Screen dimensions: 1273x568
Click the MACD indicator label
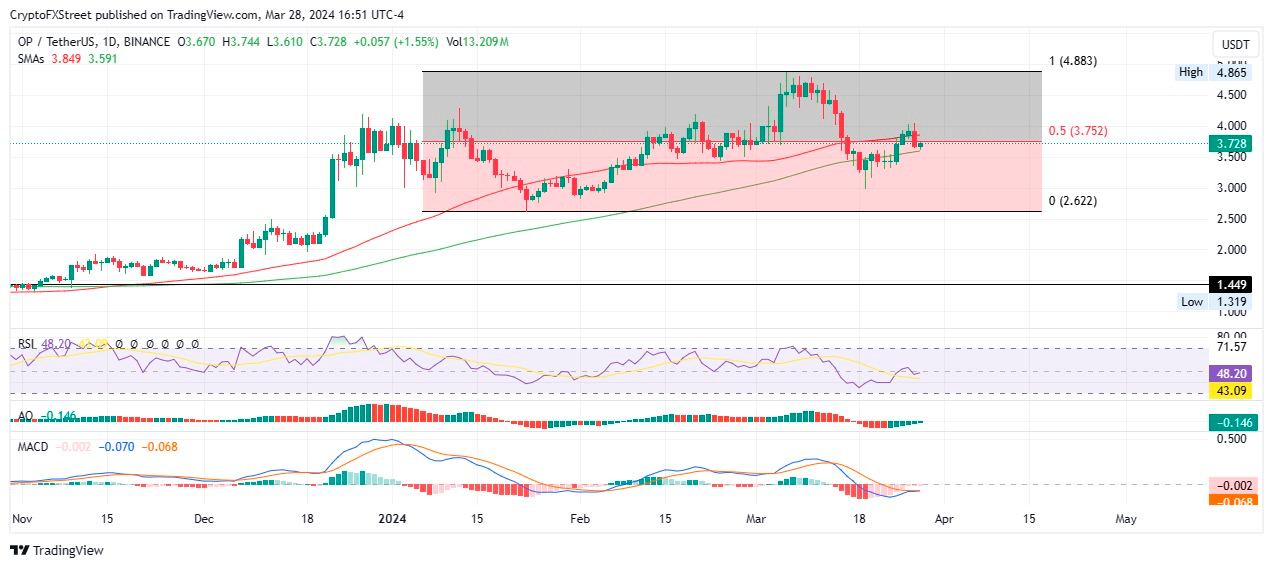point(33,445)
